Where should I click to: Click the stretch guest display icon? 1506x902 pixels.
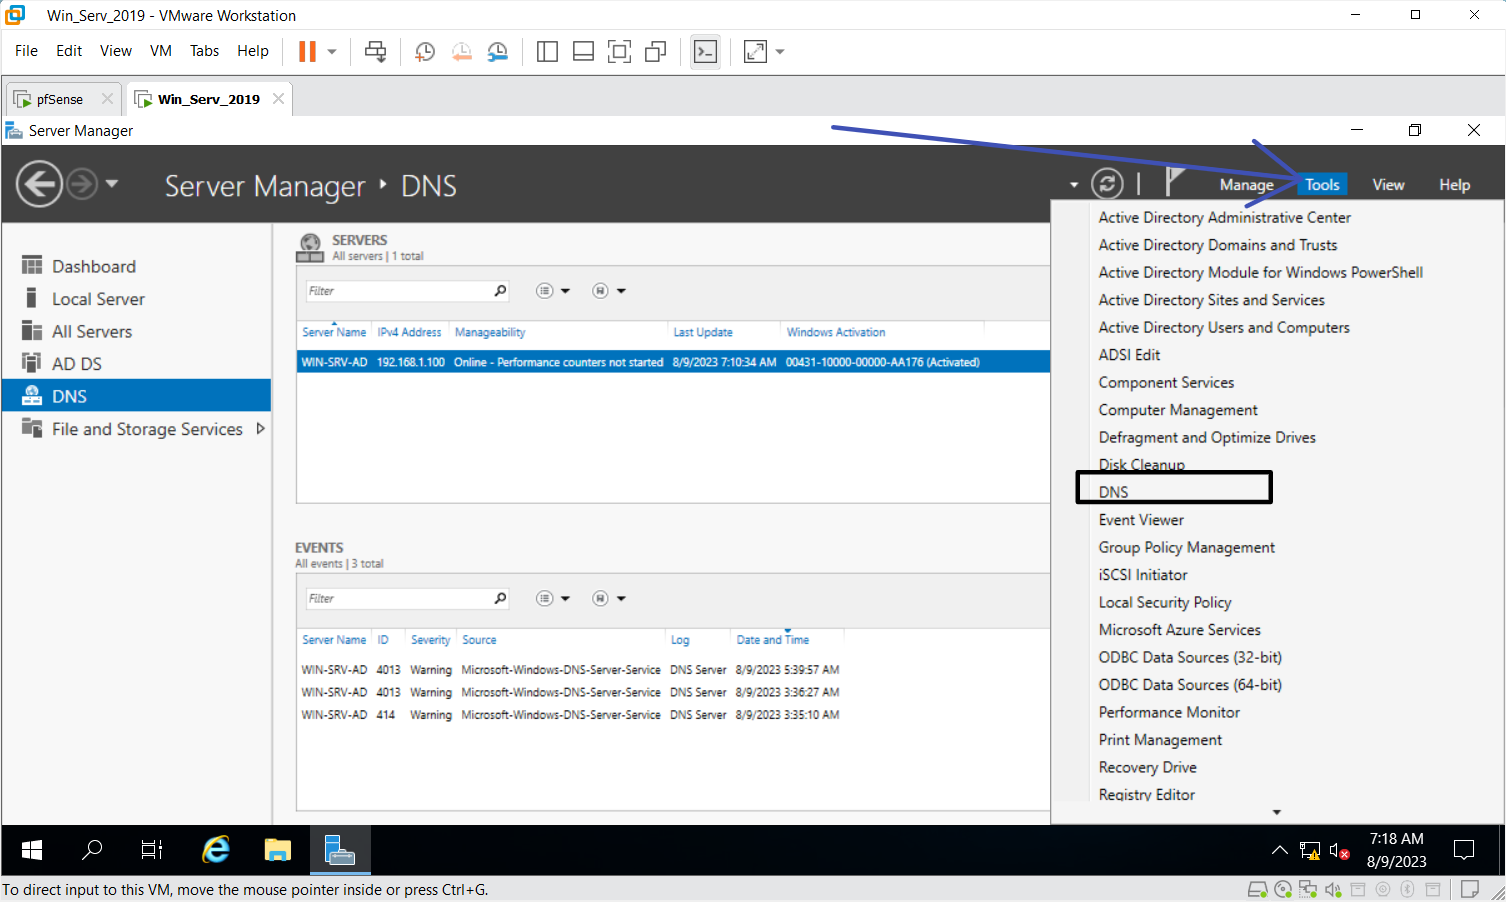tap(755, 51)
